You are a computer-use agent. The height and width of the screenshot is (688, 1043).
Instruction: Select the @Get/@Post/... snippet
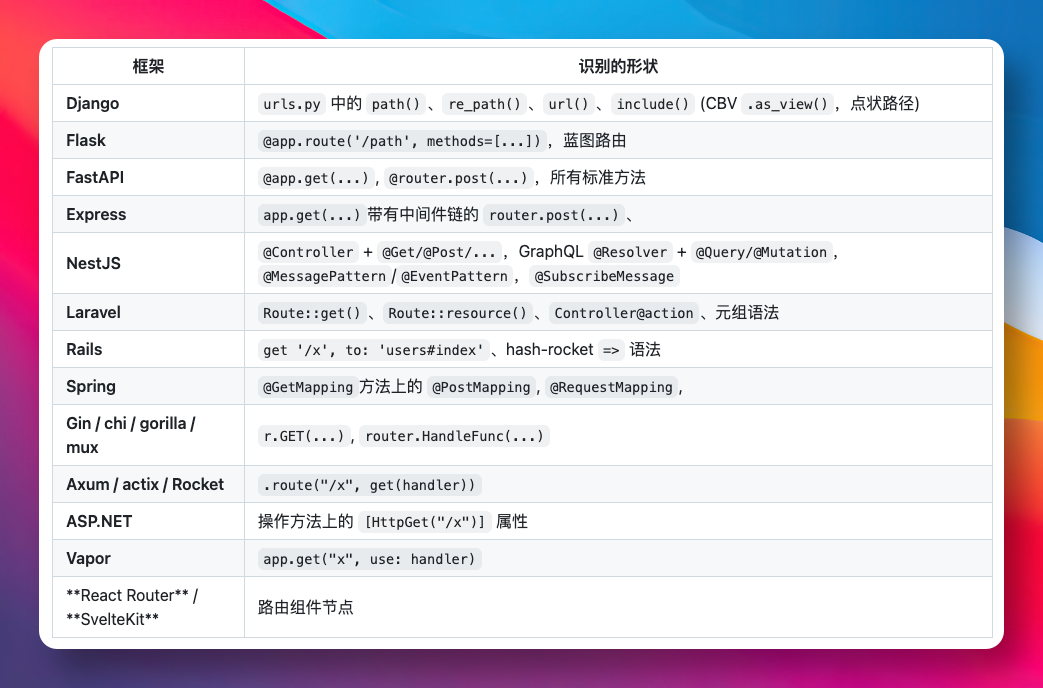pos(439,252)
